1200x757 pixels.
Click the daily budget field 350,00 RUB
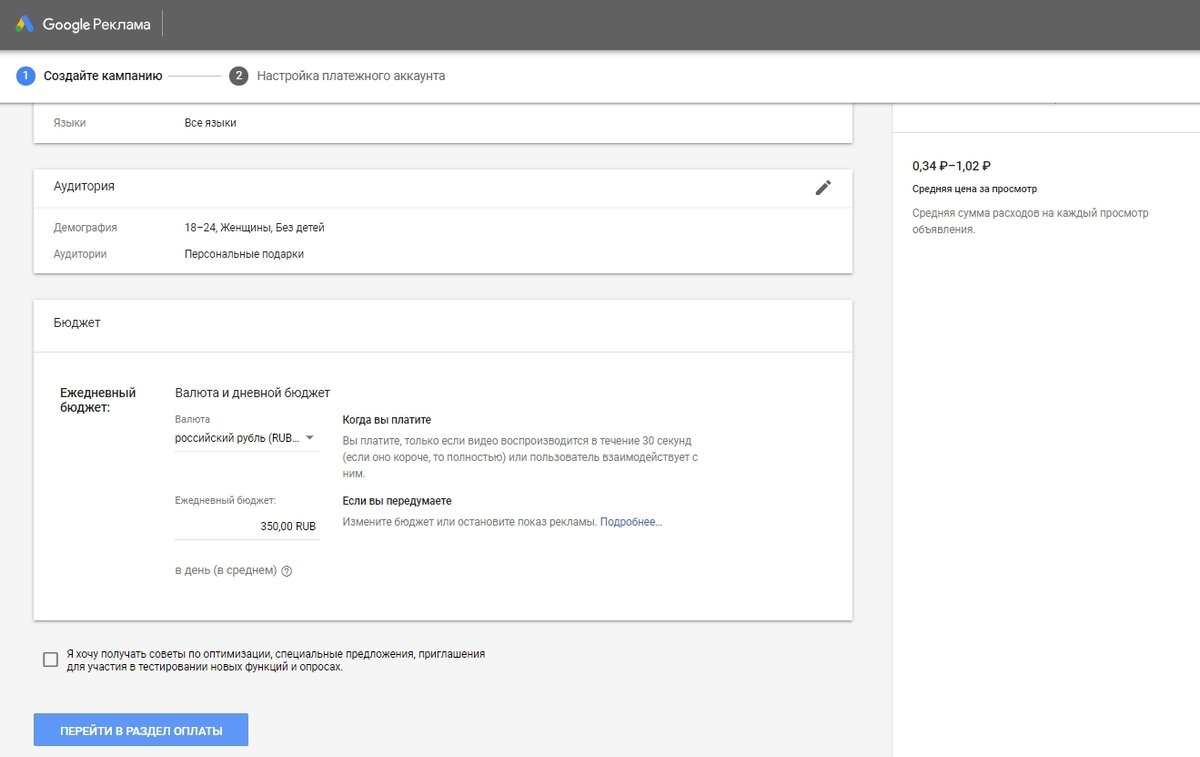point(247,526)
